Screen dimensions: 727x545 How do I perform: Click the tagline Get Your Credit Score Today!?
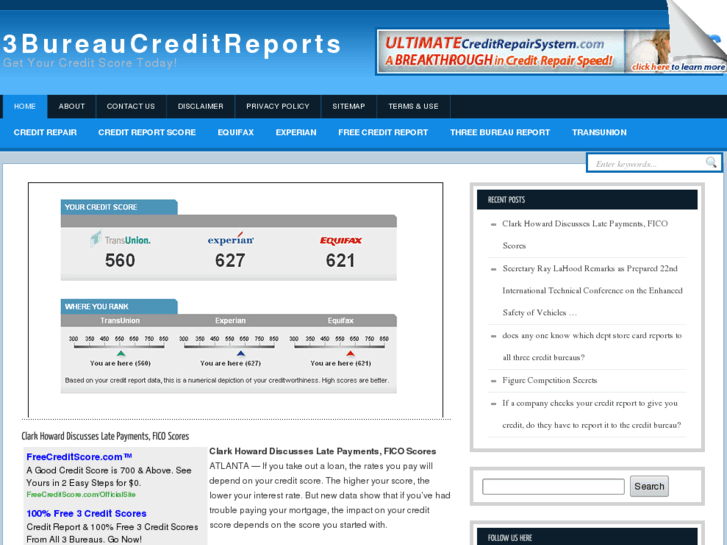[89, 63]
